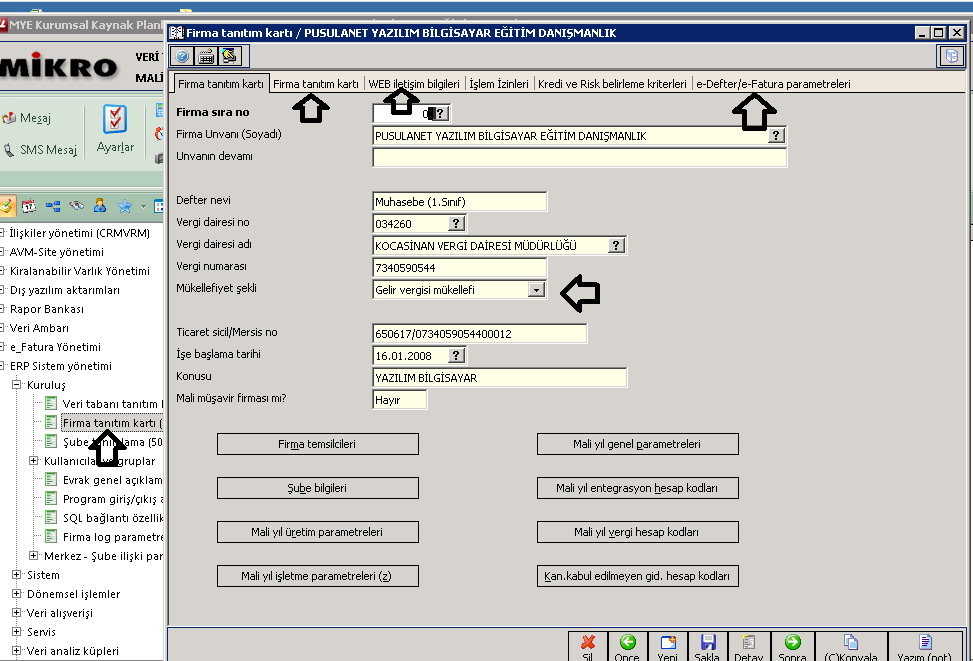Click the toolbar icon with yellow pointer on computer
973x661 pixels.
click(x=229, y=56)
